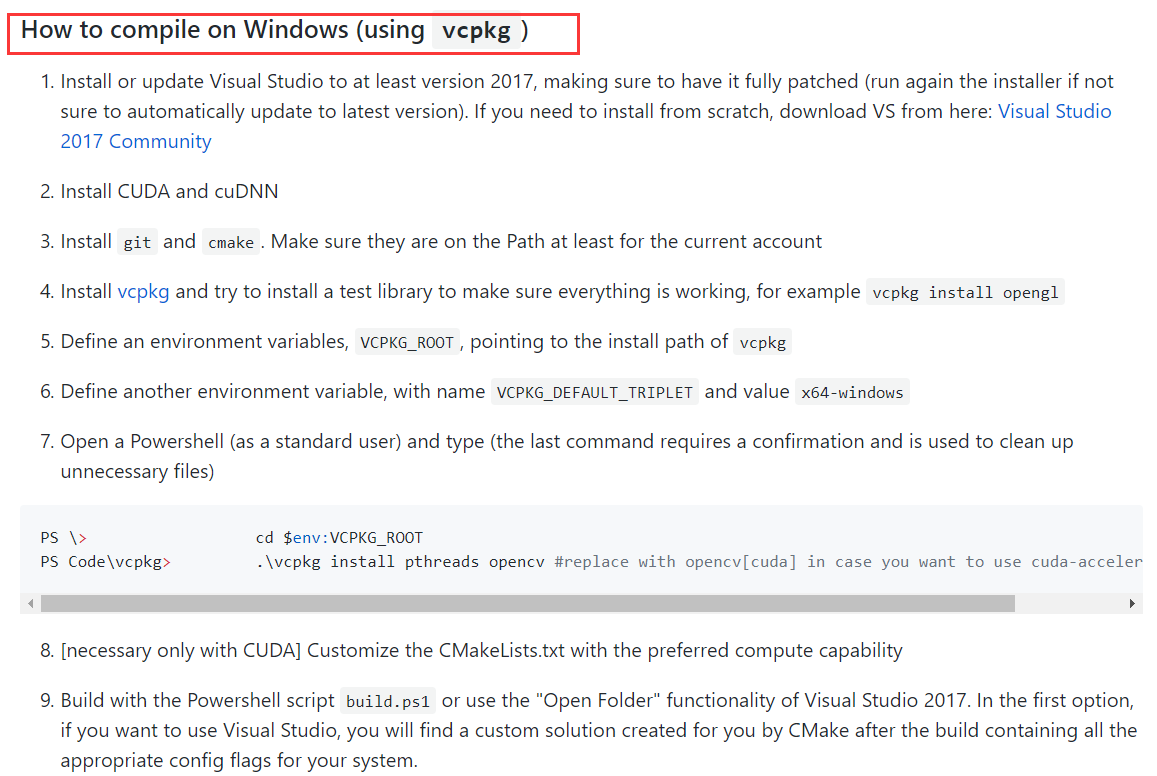Open the vcpkg hyperlink in step 4

[145, 291]
